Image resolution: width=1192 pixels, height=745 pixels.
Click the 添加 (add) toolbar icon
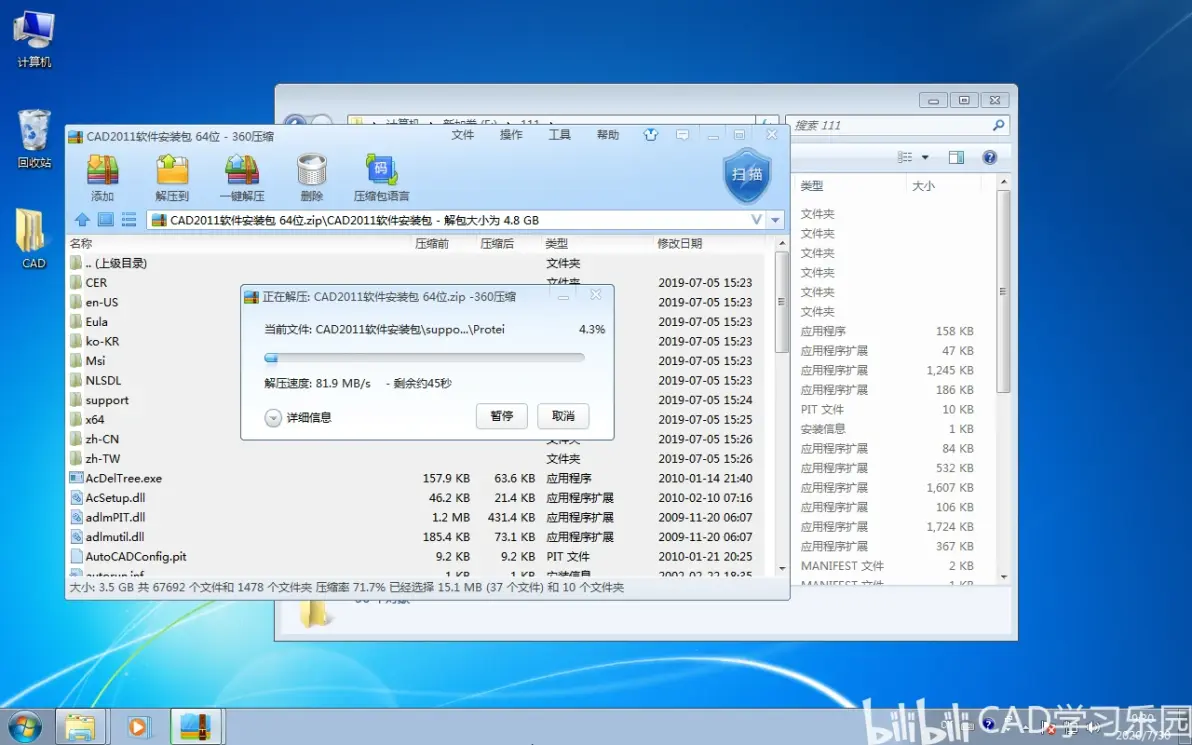click(103, 170)
